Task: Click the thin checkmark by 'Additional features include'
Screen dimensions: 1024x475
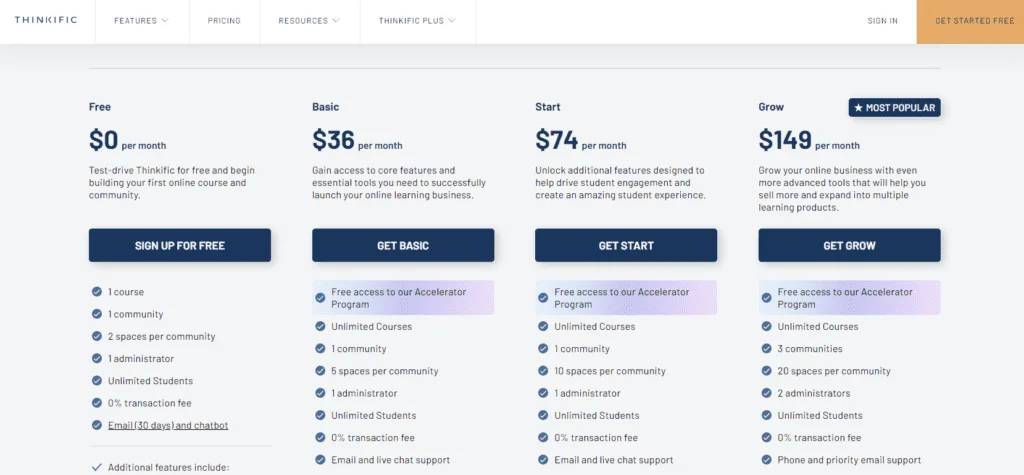Action: [x=97, y=467]
